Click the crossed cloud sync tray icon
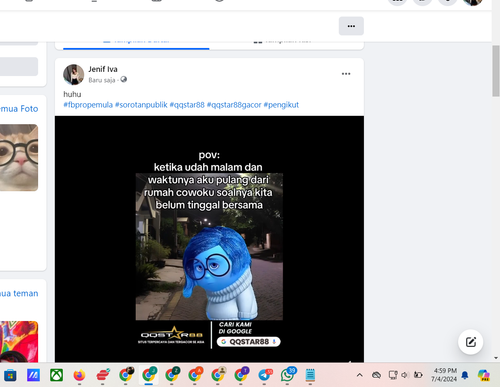This screenshot has width=500, height=387. pyautogui.click(x=377, y=375)
